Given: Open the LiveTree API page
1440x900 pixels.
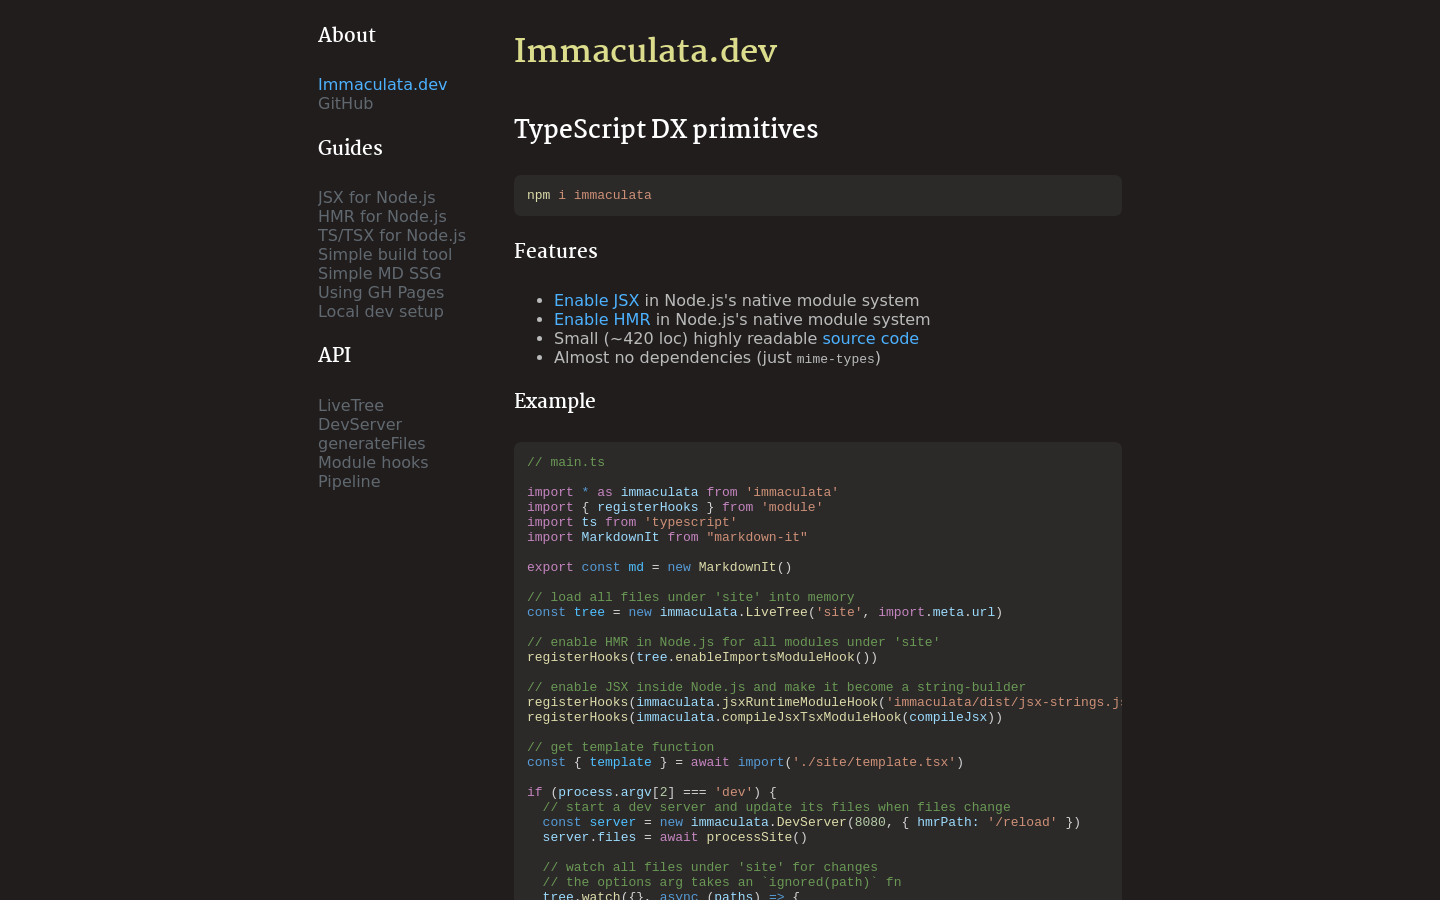Looking at the screenshot, I should point(351,406).
